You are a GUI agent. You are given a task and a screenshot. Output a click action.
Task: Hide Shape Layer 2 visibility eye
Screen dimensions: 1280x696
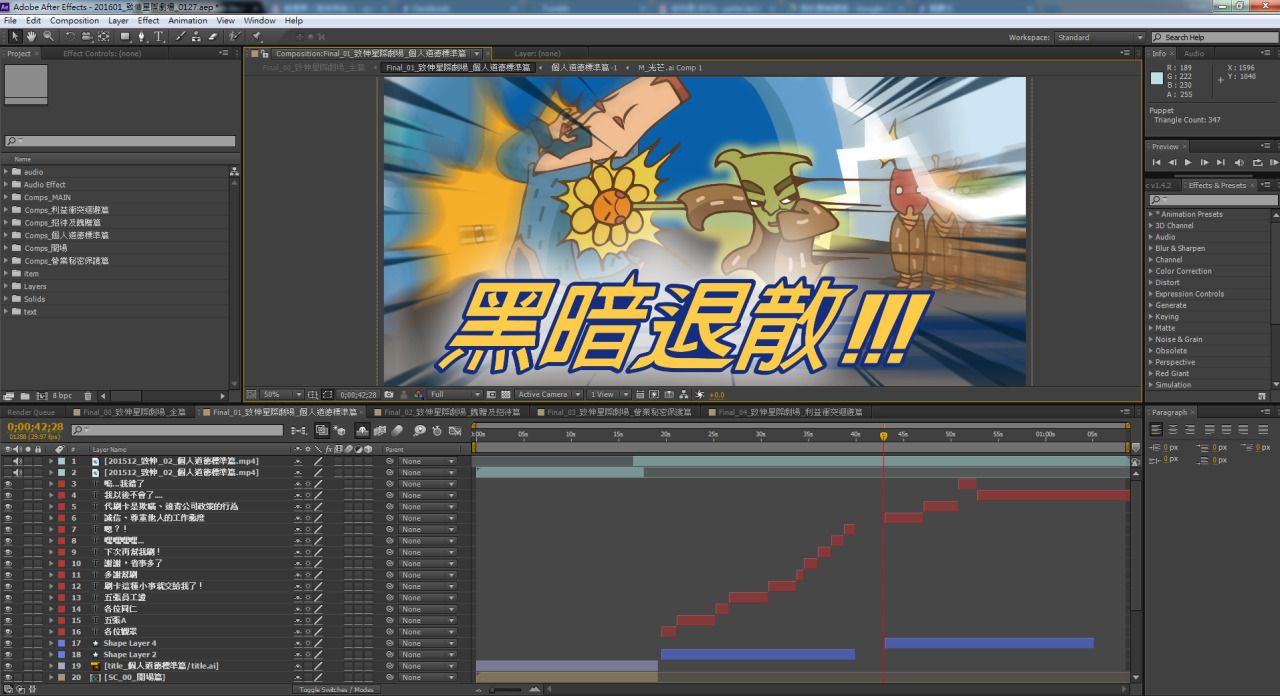(x=8, y=655)
